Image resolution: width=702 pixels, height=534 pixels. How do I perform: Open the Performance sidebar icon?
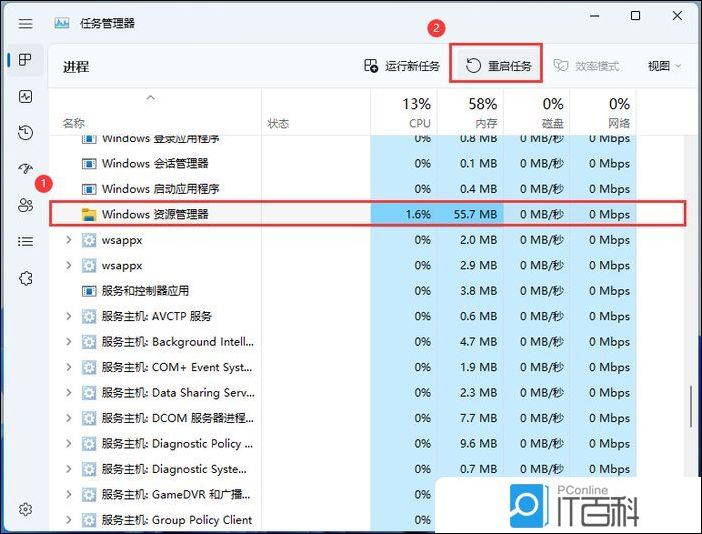(26, 96)
